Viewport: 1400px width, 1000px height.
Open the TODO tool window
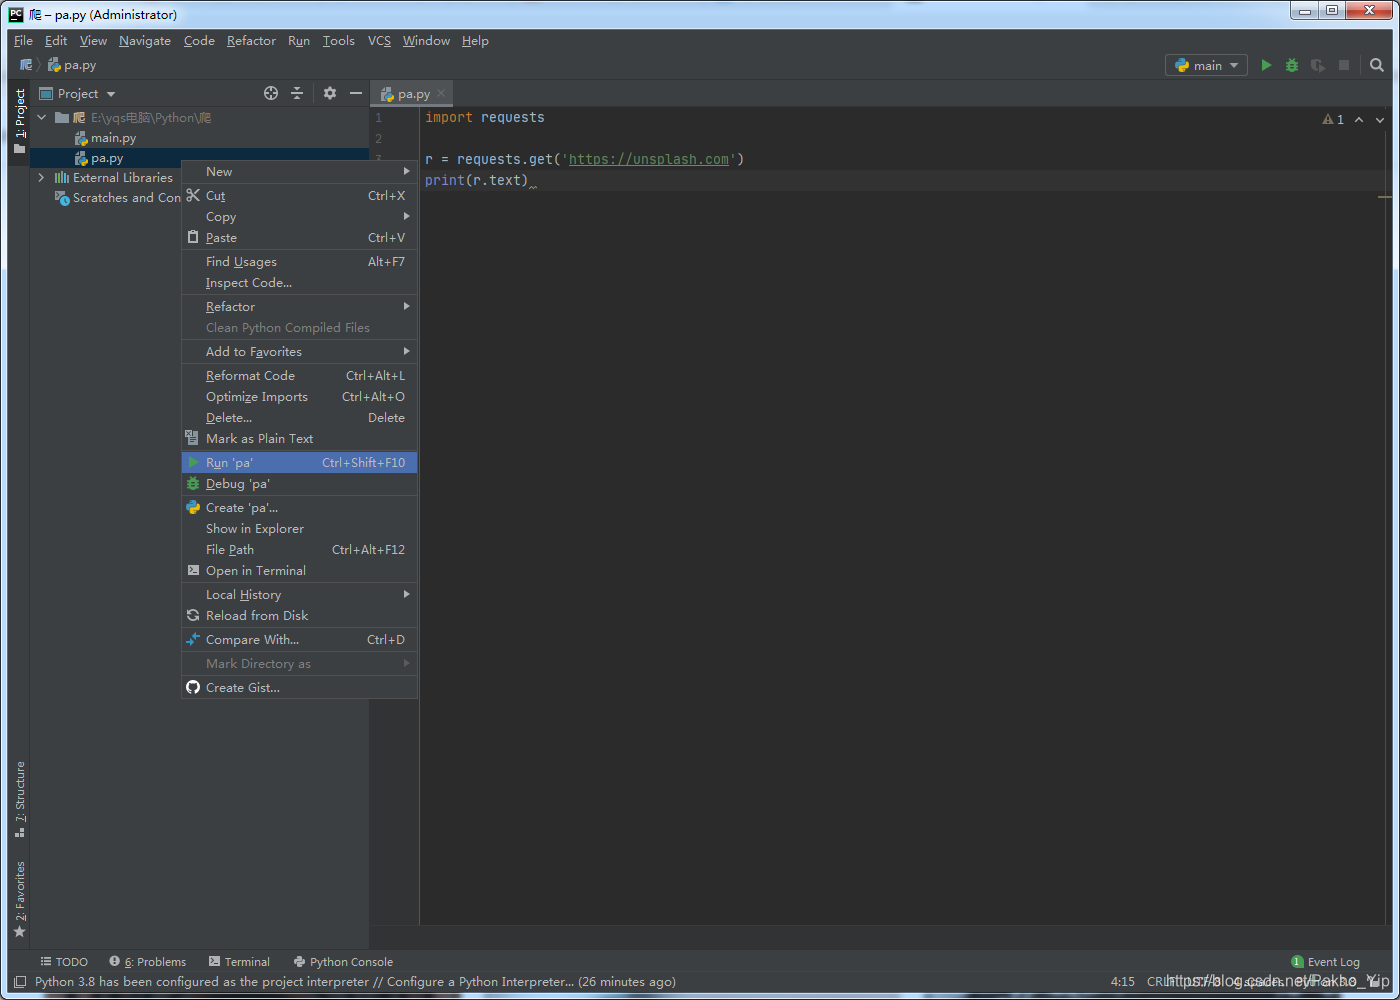tap(64, 962)
